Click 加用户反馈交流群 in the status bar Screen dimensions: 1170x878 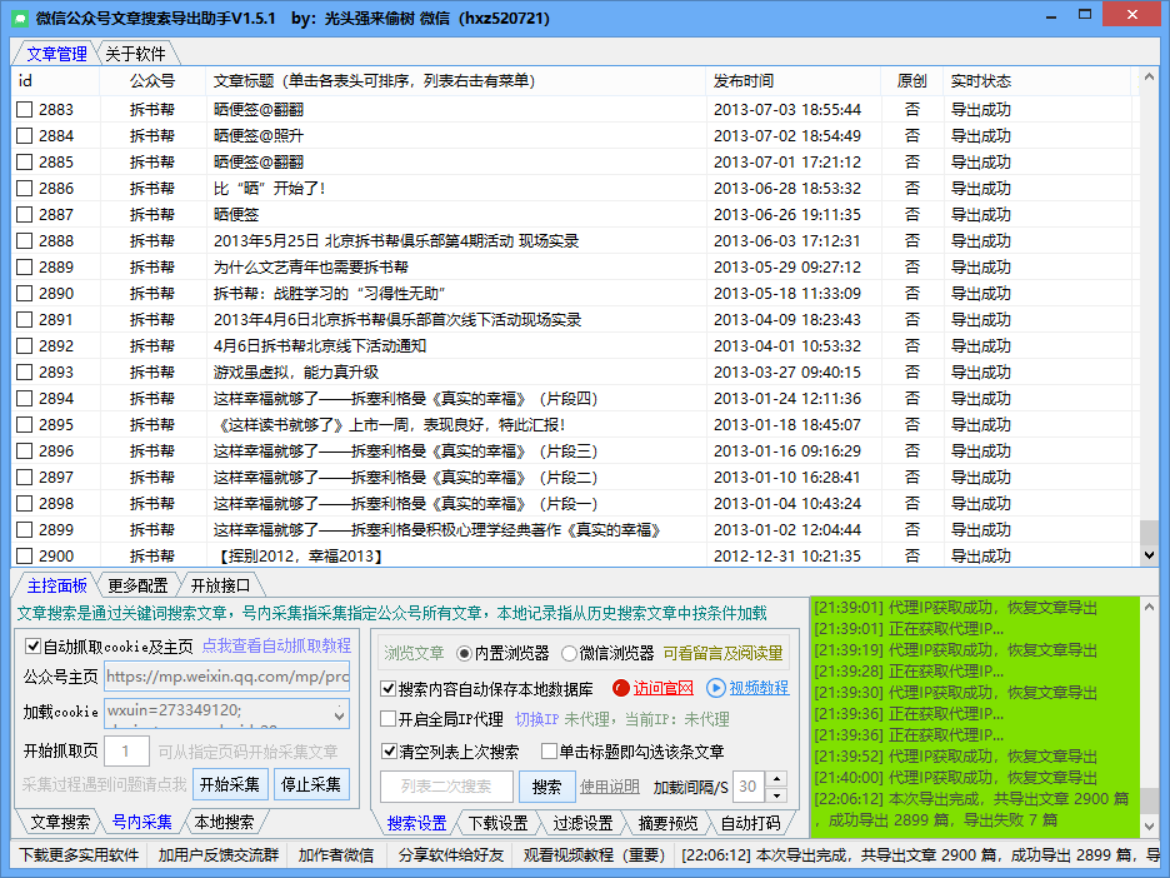[x=218, y=855]
